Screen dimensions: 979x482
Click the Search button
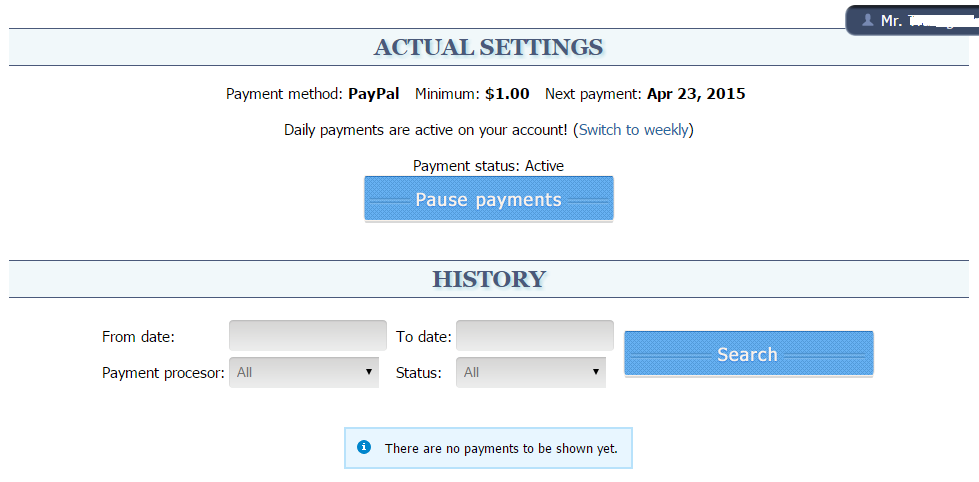point(749,353)
